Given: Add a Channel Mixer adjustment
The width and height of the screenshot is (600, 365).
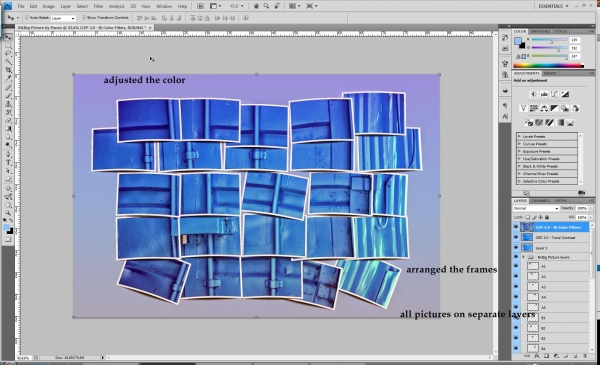Looking at the screenshot, I should click(575, 108).
